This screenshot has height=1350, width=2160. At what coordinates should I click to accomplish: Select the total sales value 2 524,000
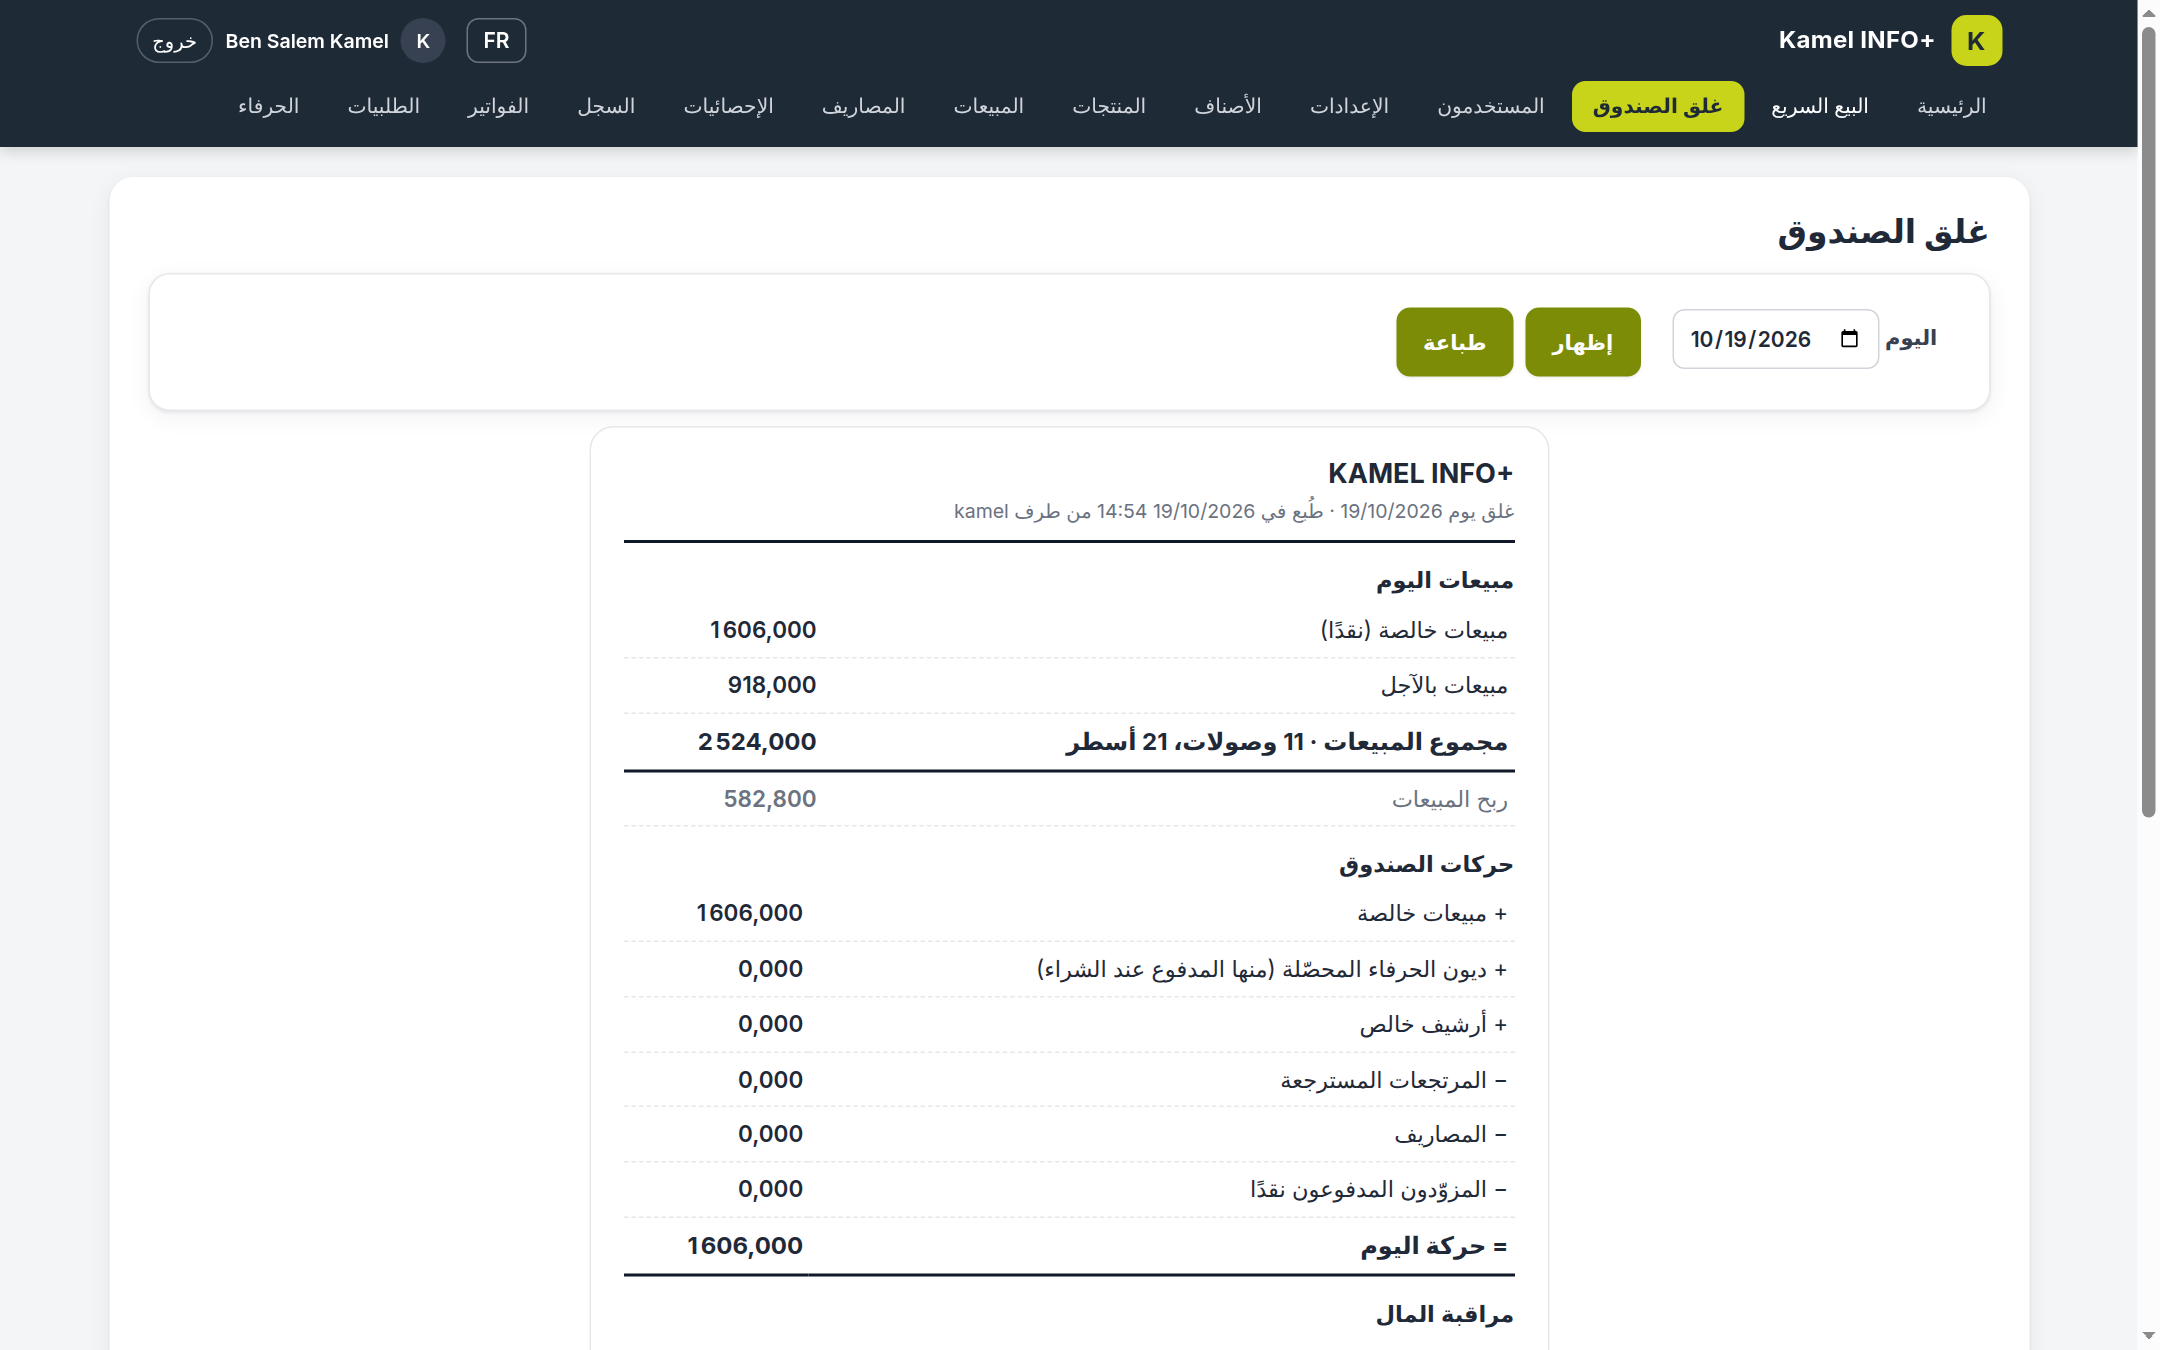coord(757,742)
